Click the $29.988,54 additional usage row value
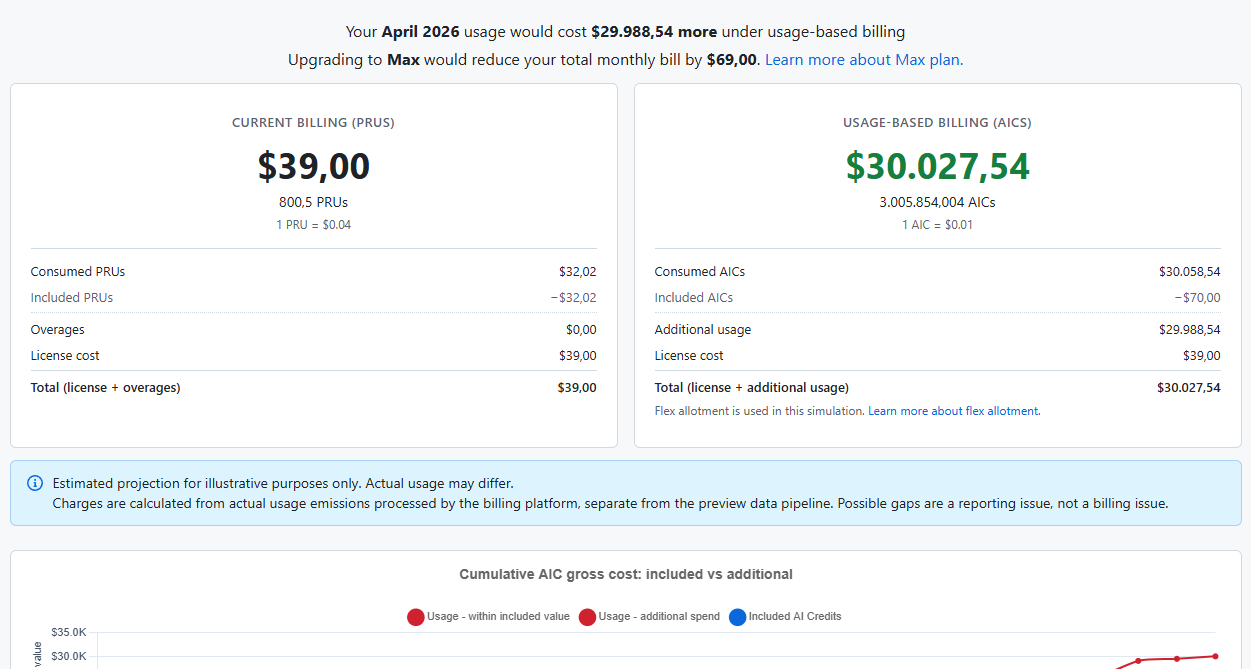Viewport: 1251px width, 669px height. pos(1189,330)
